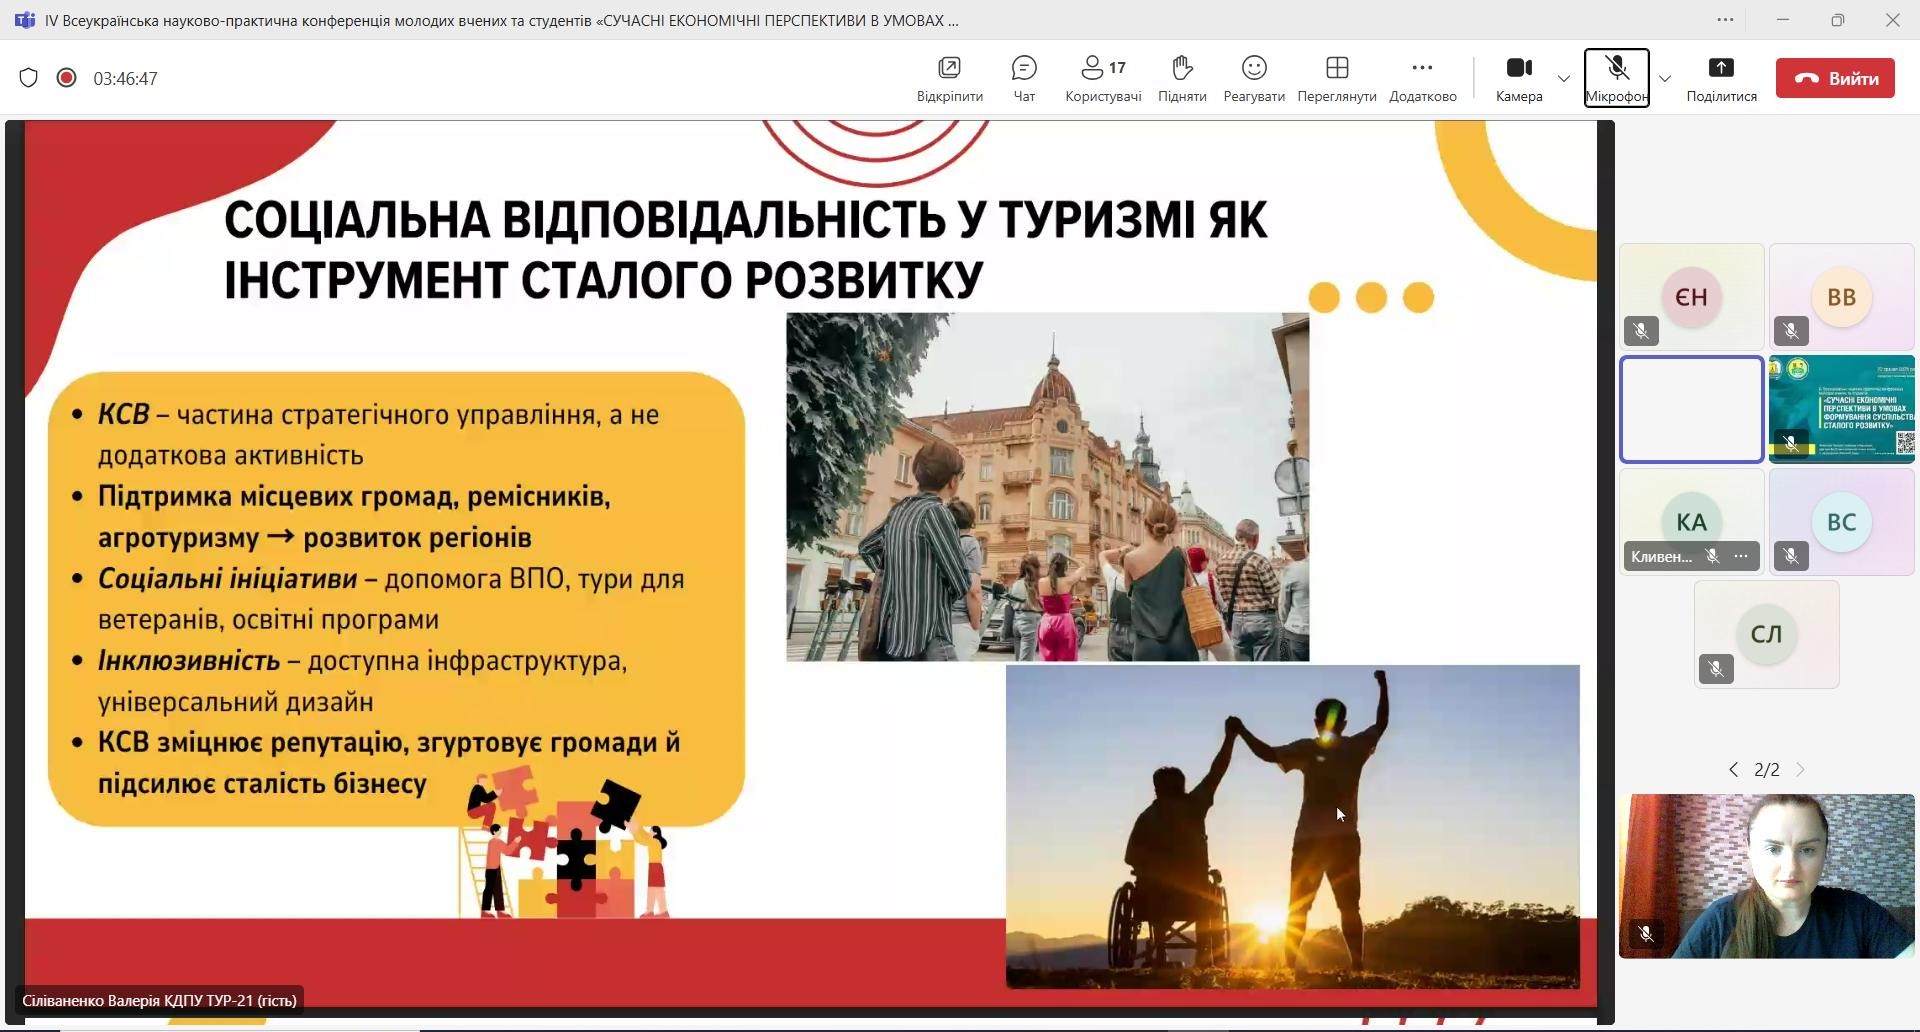The width and height of the screenshot is (1920, 1032).
Task: Show the Користувачі participants list
Action: [1102, 78]
